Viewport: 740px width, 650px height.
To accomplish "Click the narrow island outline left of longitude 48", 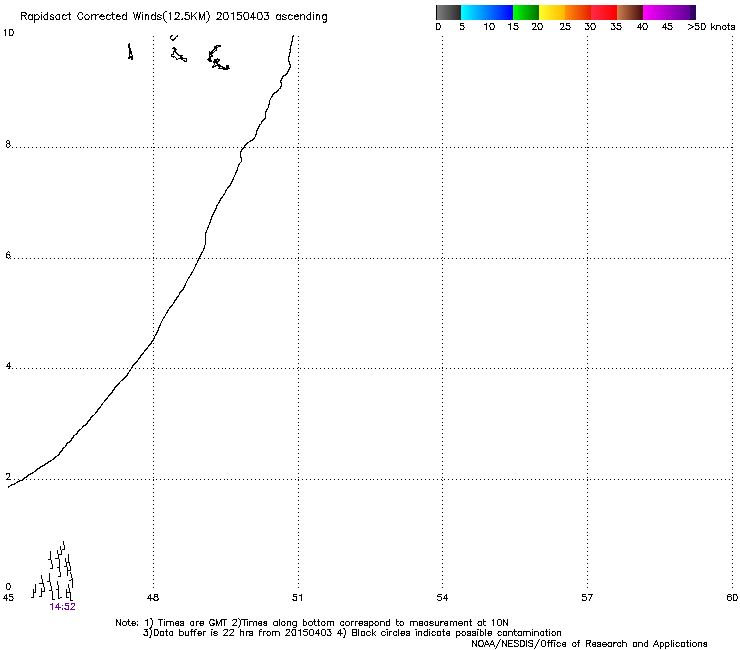I will pyautogui.click(x=130, y=51).
